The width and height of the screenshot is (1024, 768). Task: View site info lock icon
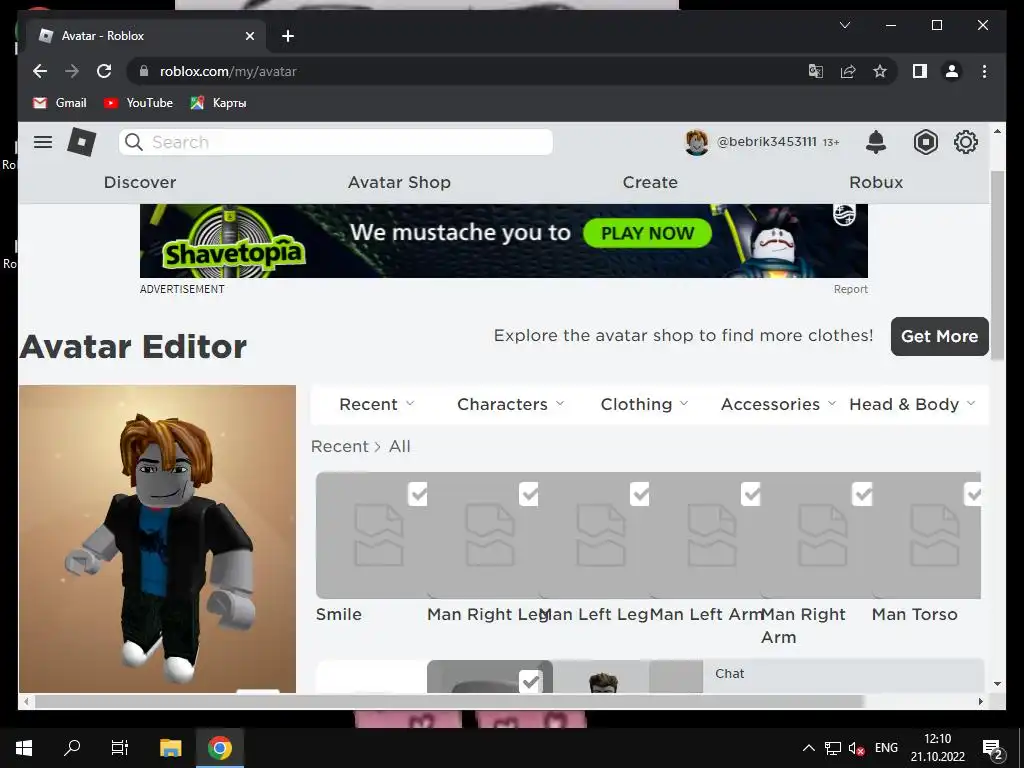coord(144,71)
